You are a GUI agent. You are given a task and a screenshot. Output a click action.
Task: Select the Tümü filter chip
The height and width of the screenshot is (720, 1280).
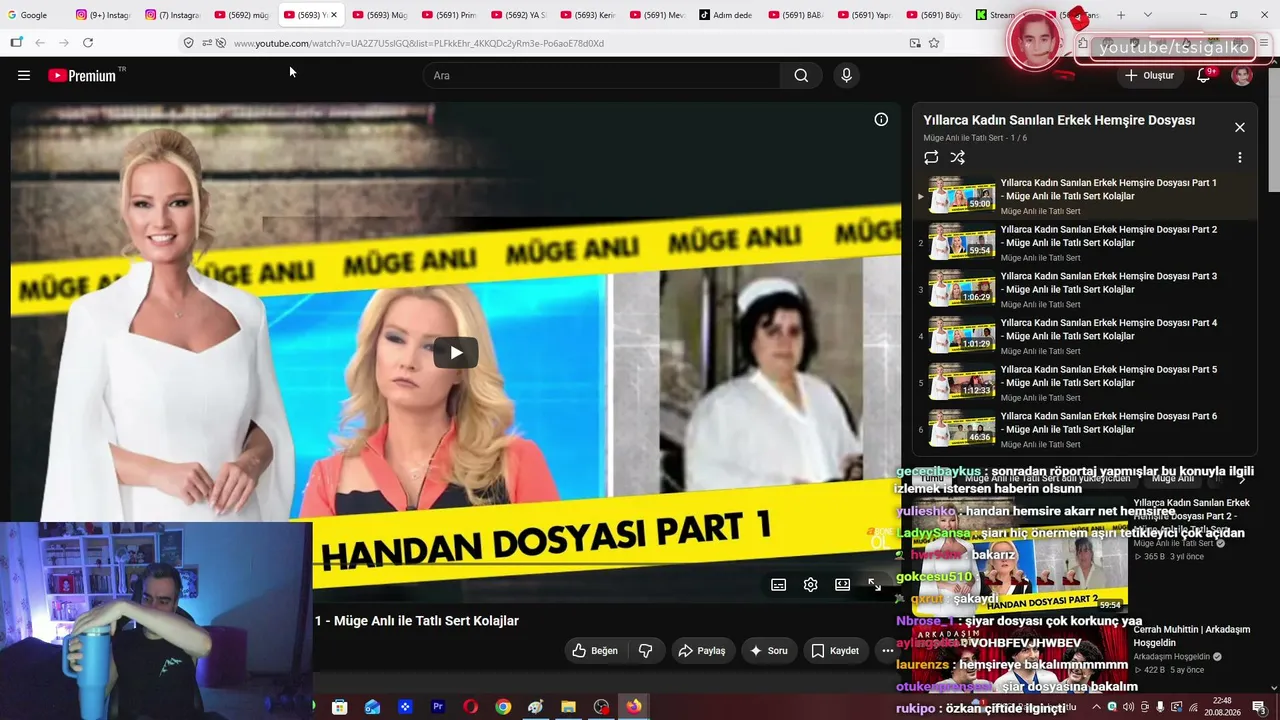(931, 478)
